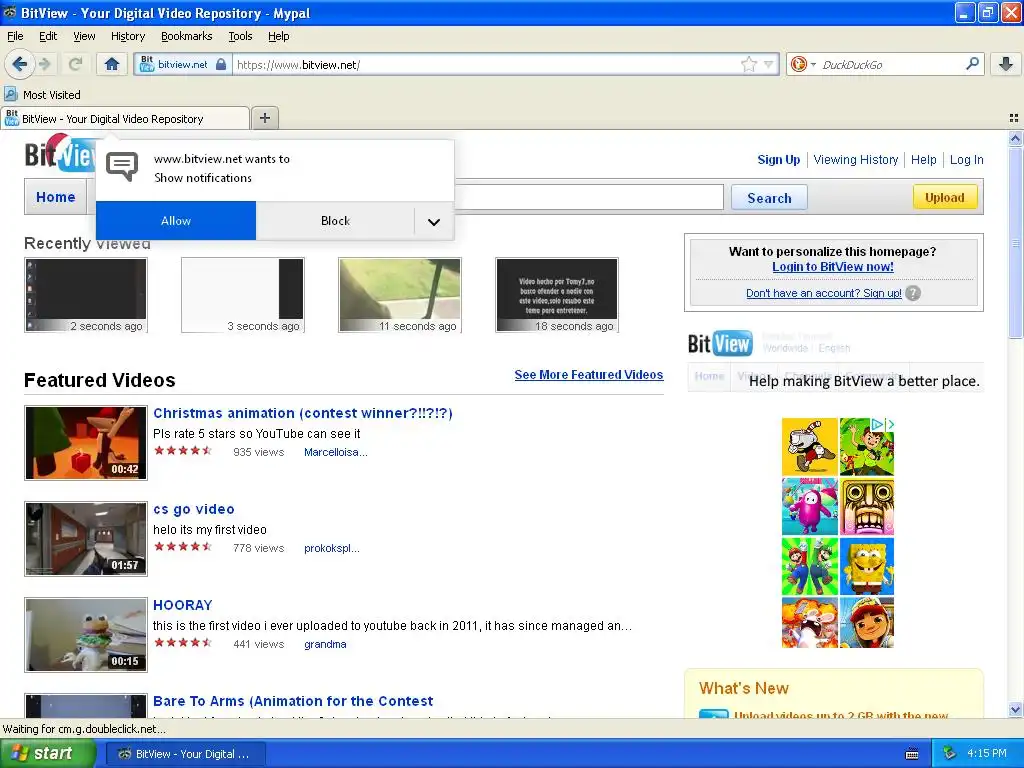This screenshot has width=1024, height=768.
Task: Open the Home page icon in toolbar
Action: coord(112,64)
